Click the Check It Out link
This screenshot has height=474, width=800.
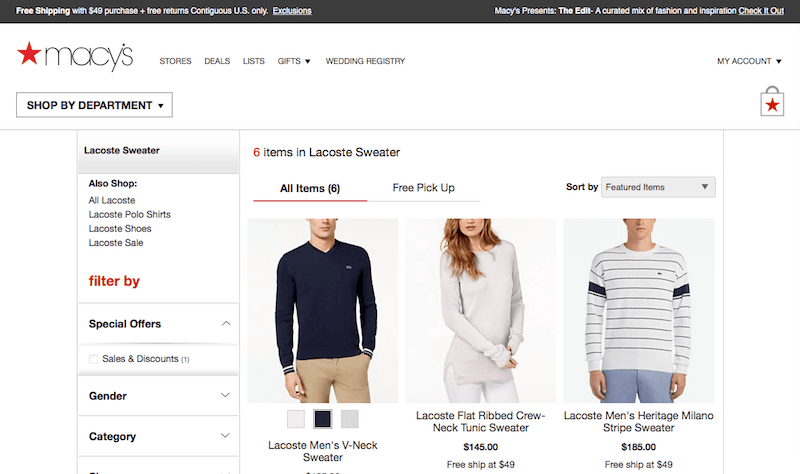coord(761,11)
